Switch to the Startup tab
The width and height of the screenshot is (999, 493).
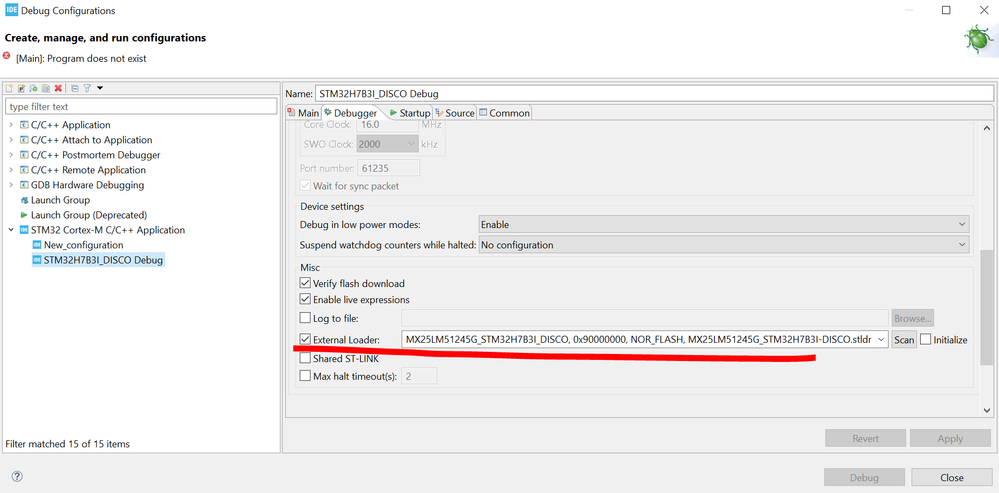[410, 113]
